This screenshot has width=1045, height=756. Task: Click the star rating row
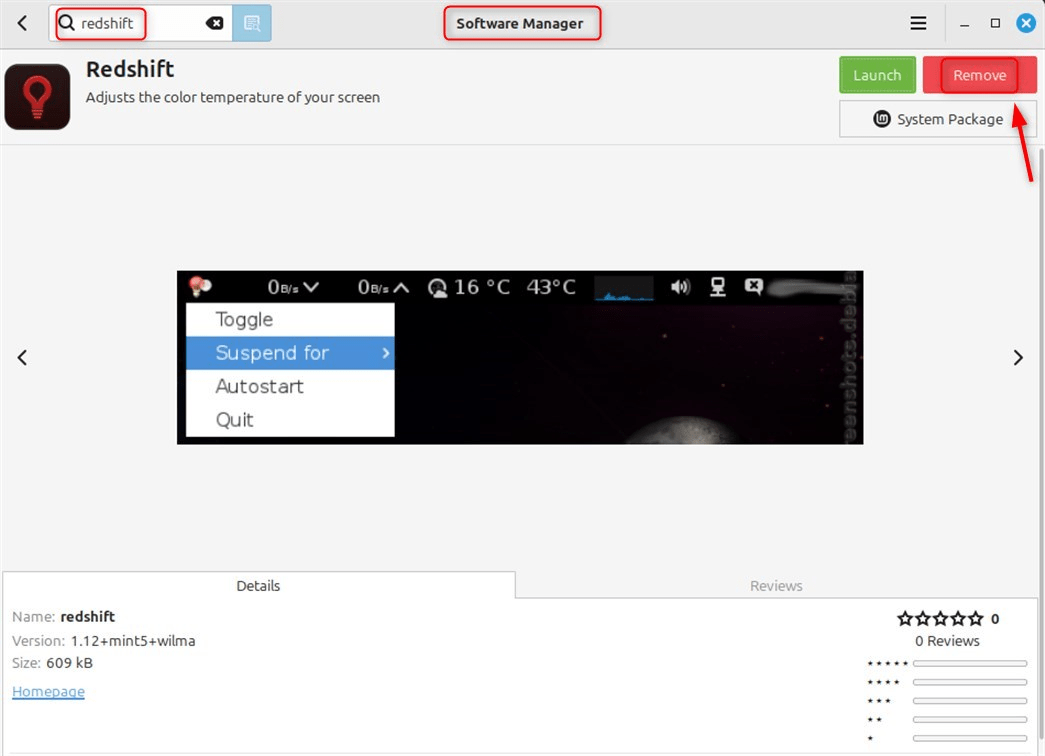coord(940,619)
